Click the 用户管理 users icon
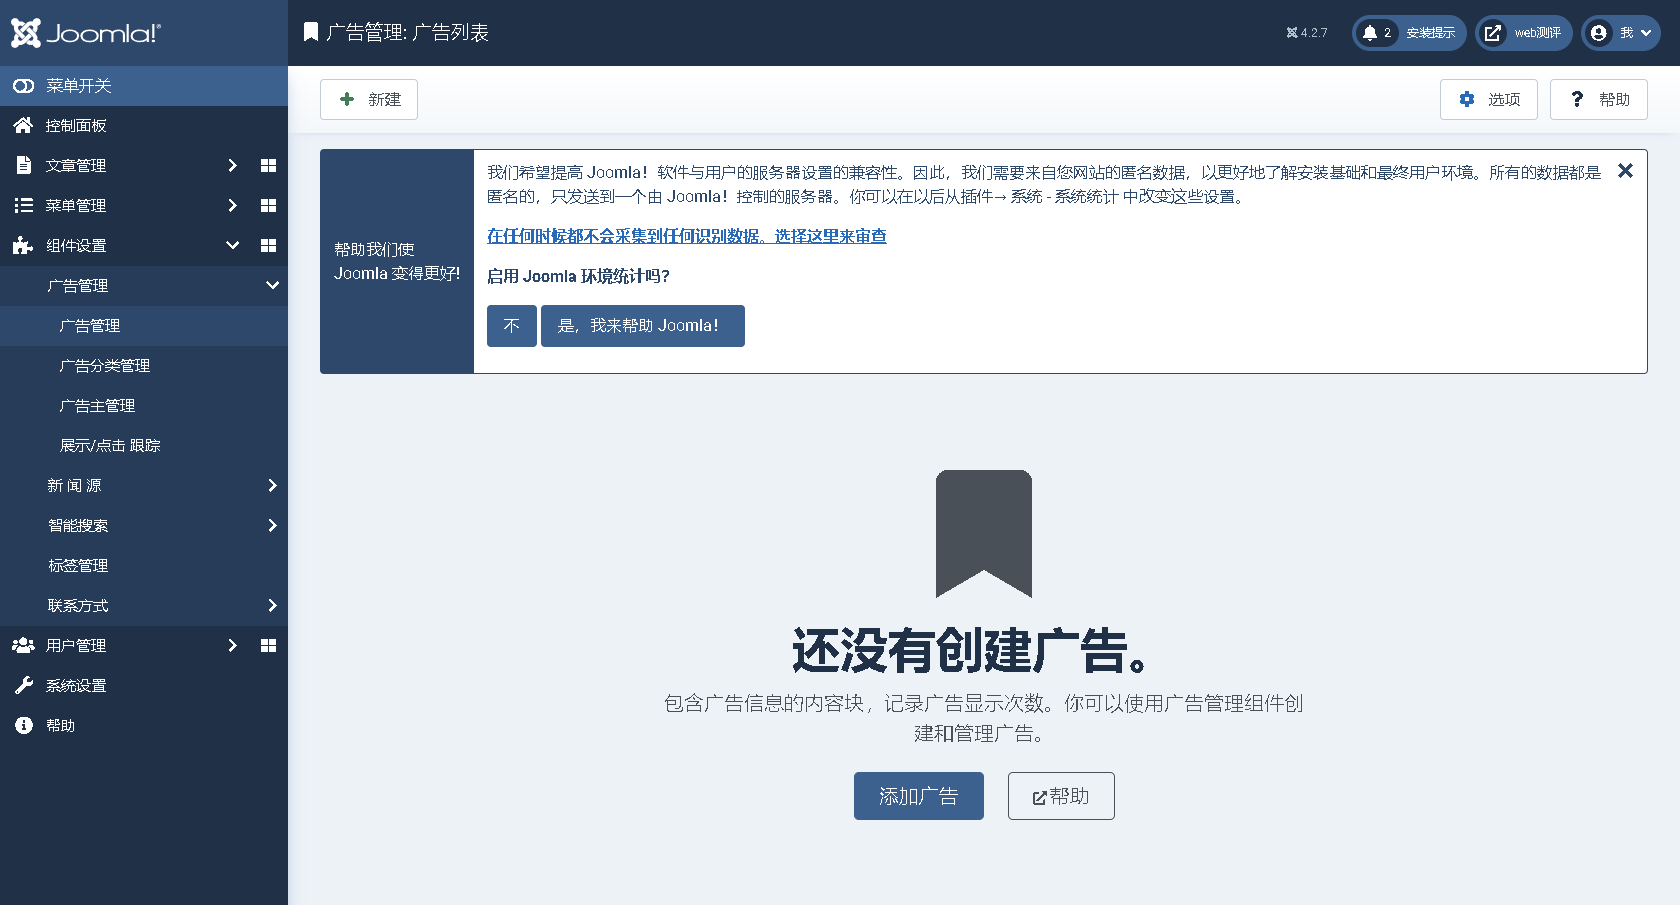Viewport: 1680px width, 905px height. (x=23, y=646)
